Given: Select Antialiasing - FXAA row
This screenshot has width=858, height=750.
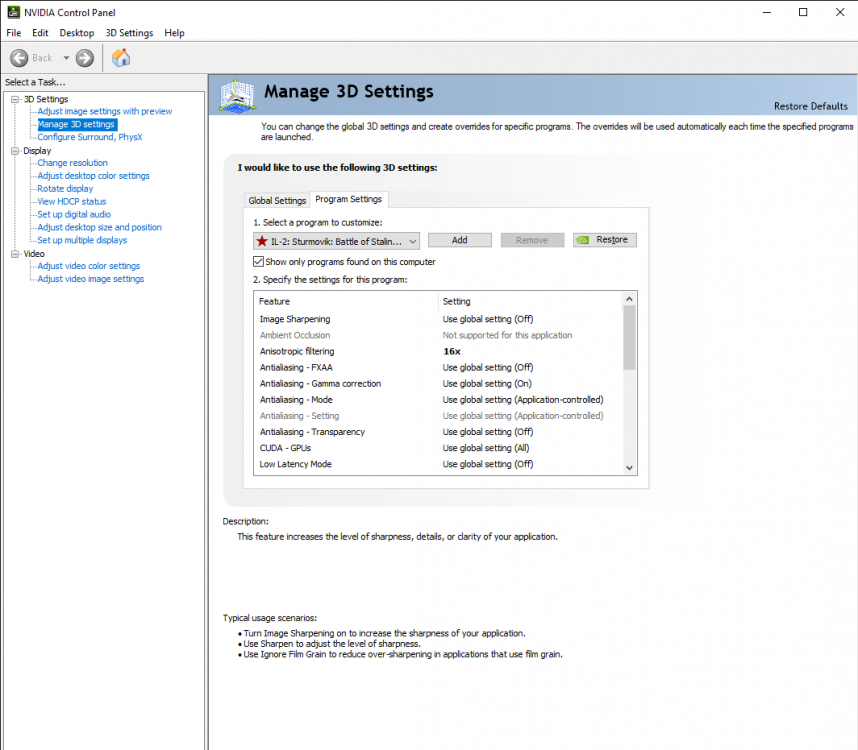Looking at the screenshot, I should (438, 367).
